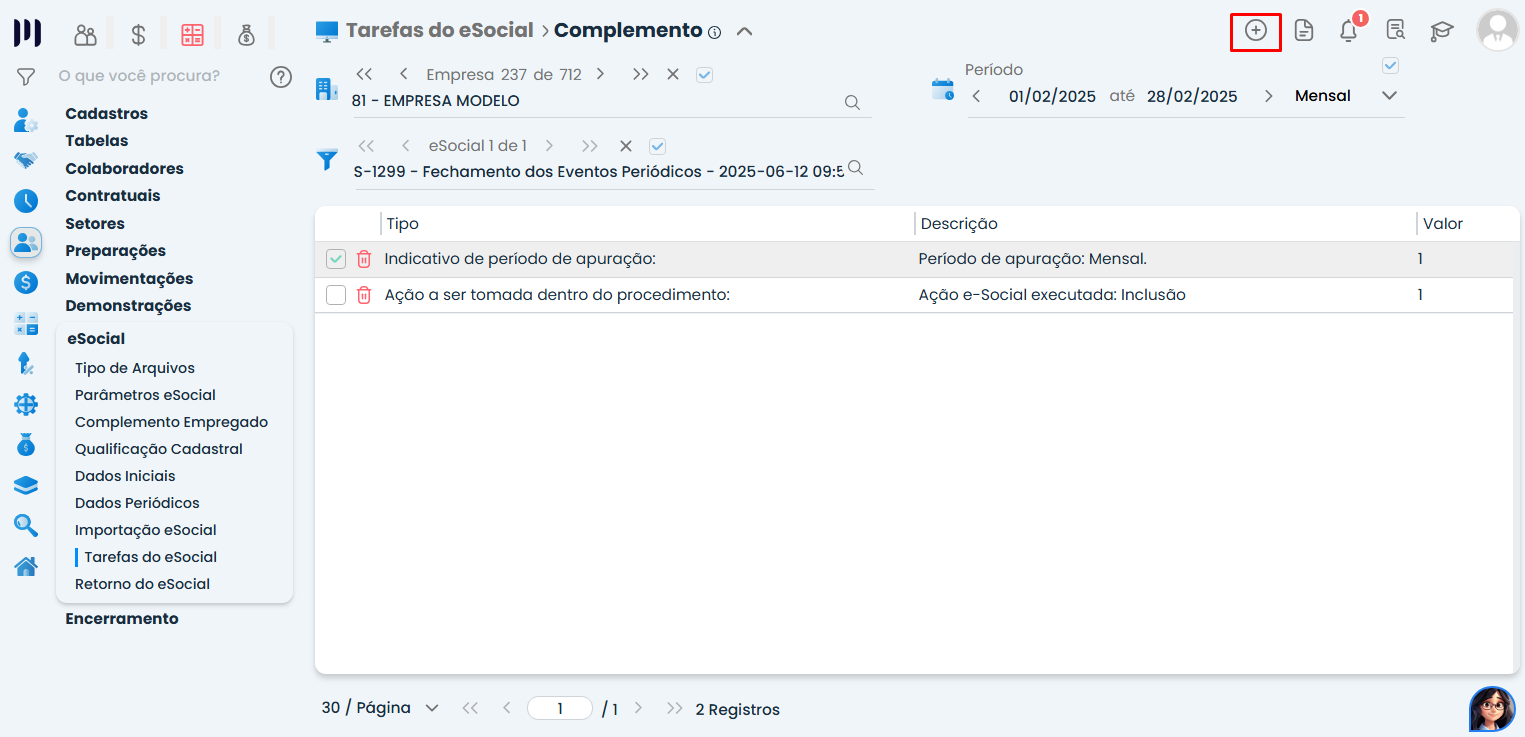Open the document report icon in top bar
This screenshot has width=1525, height=737.
tap(1304, 31)
